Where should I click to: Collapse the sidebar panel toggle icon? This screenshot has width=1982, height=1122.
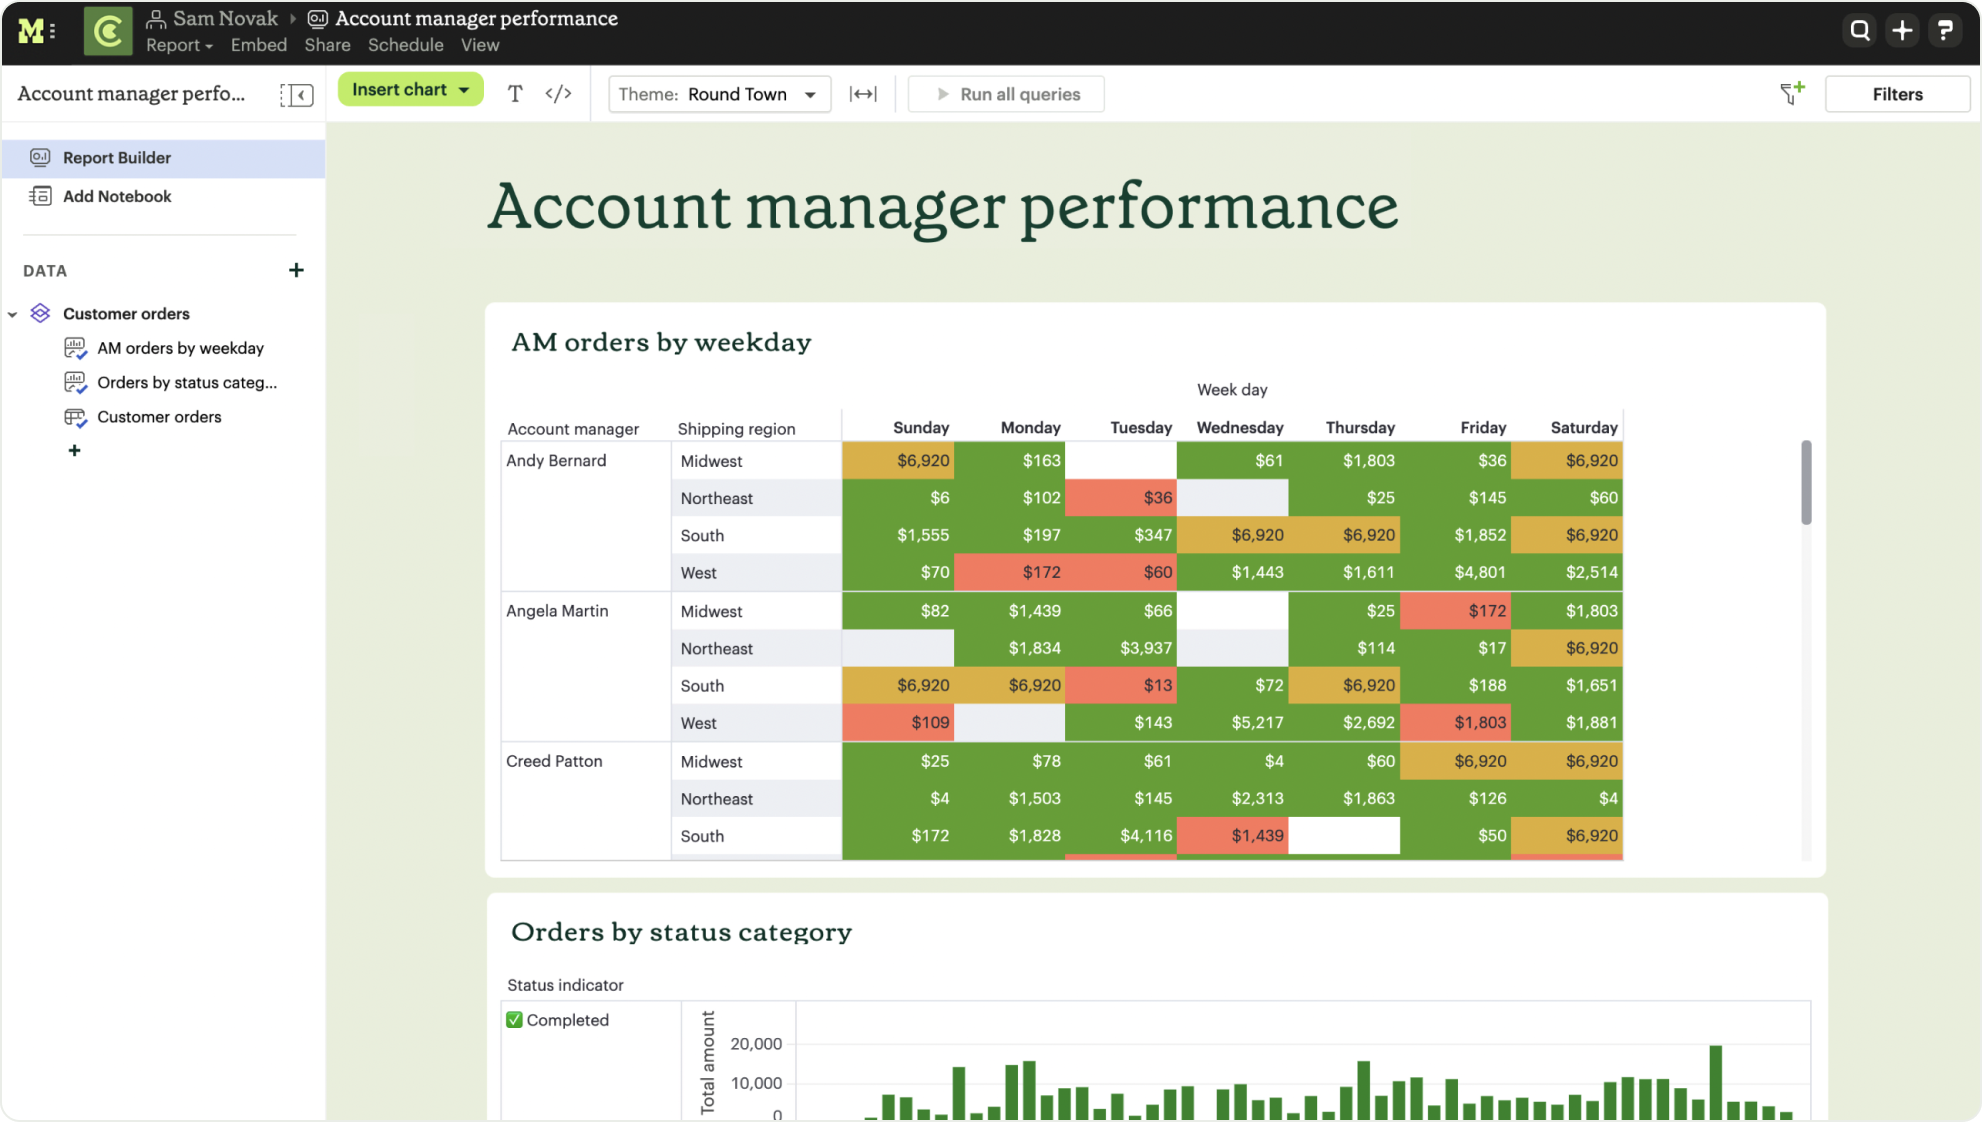[296, 95]
